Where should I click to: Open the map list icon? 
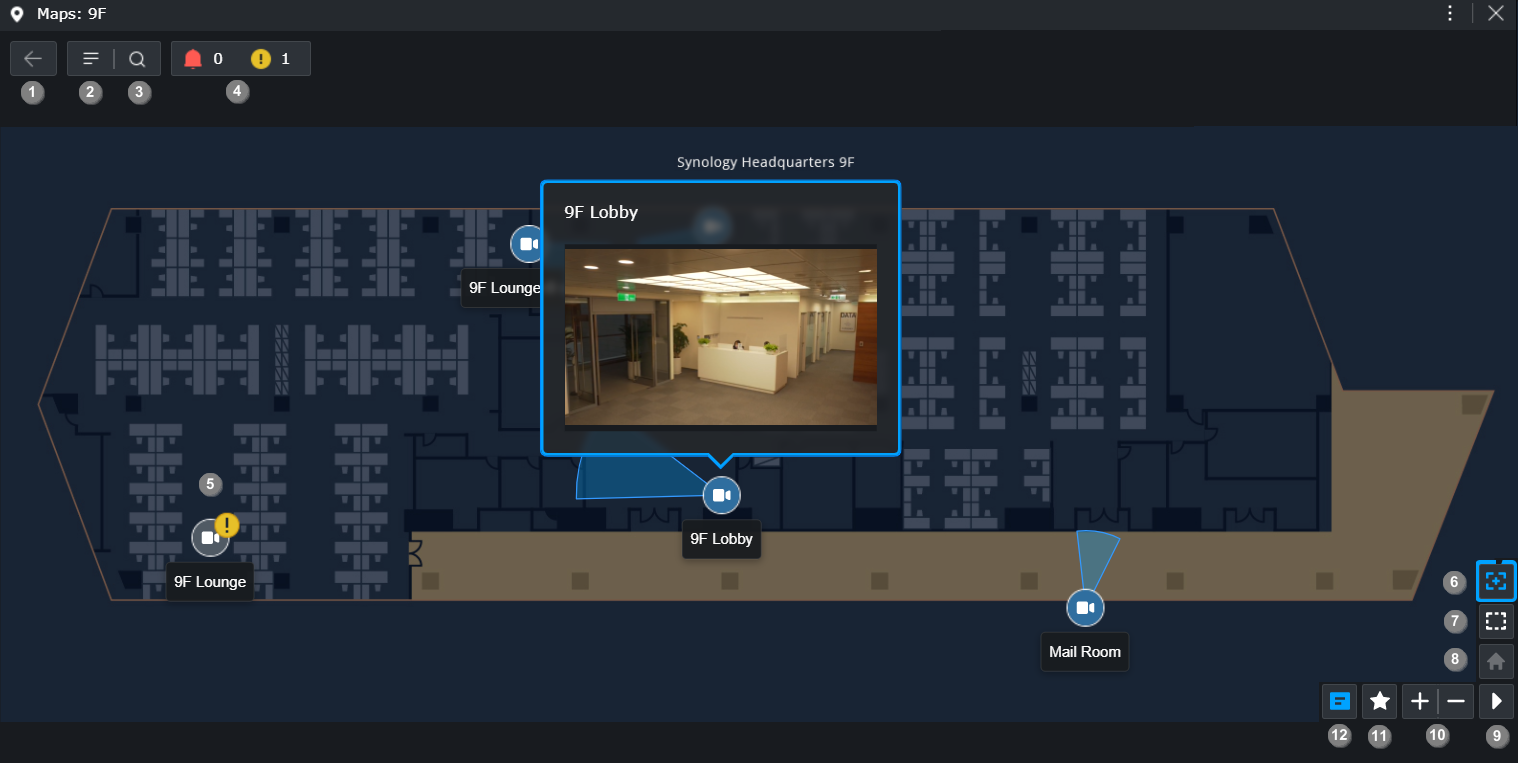click(x=90, y=58)
